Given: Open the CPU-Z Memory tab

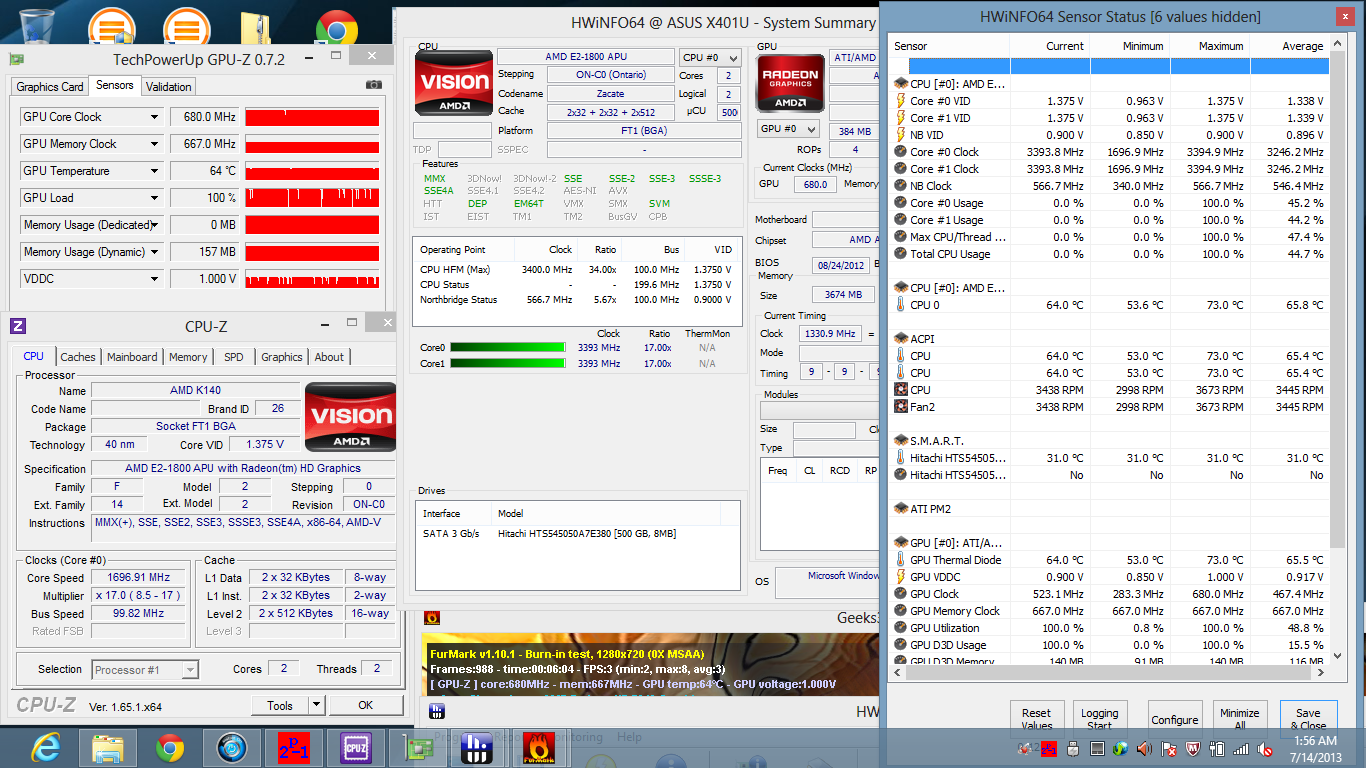Looking at the screenshot, I should tap(188, 357).
